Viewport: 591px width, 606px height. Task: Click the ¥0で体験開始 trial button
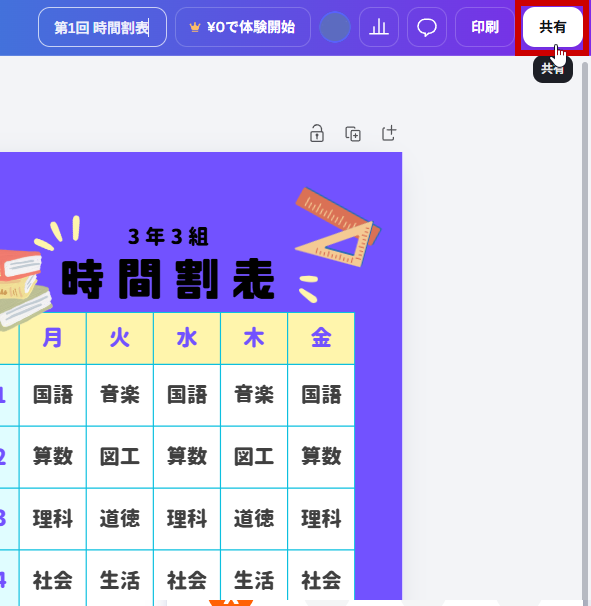243,27
